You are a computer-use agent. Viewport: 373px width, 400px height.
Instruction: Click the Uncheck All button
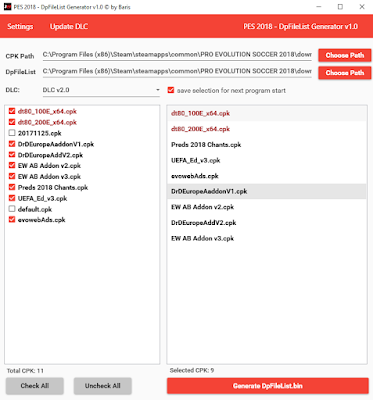(x=103, y=386)
